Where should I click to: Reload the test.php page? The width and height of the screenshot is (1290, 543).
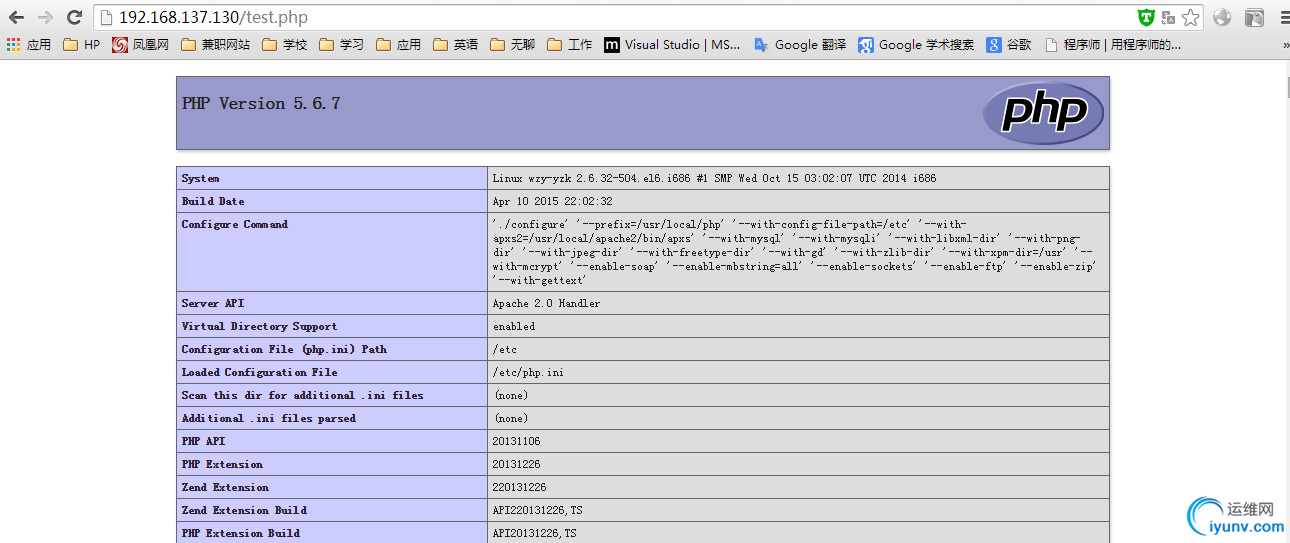(x=74, y=17)
